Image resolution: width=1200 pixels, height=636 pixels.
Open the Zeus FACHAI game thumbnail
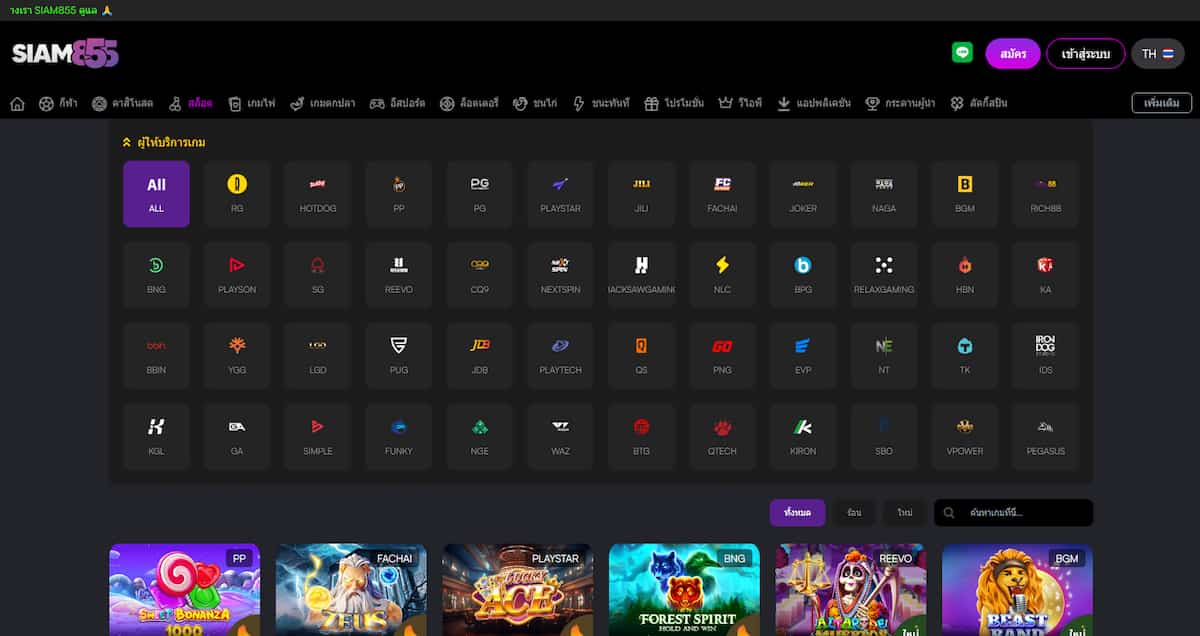351,590
